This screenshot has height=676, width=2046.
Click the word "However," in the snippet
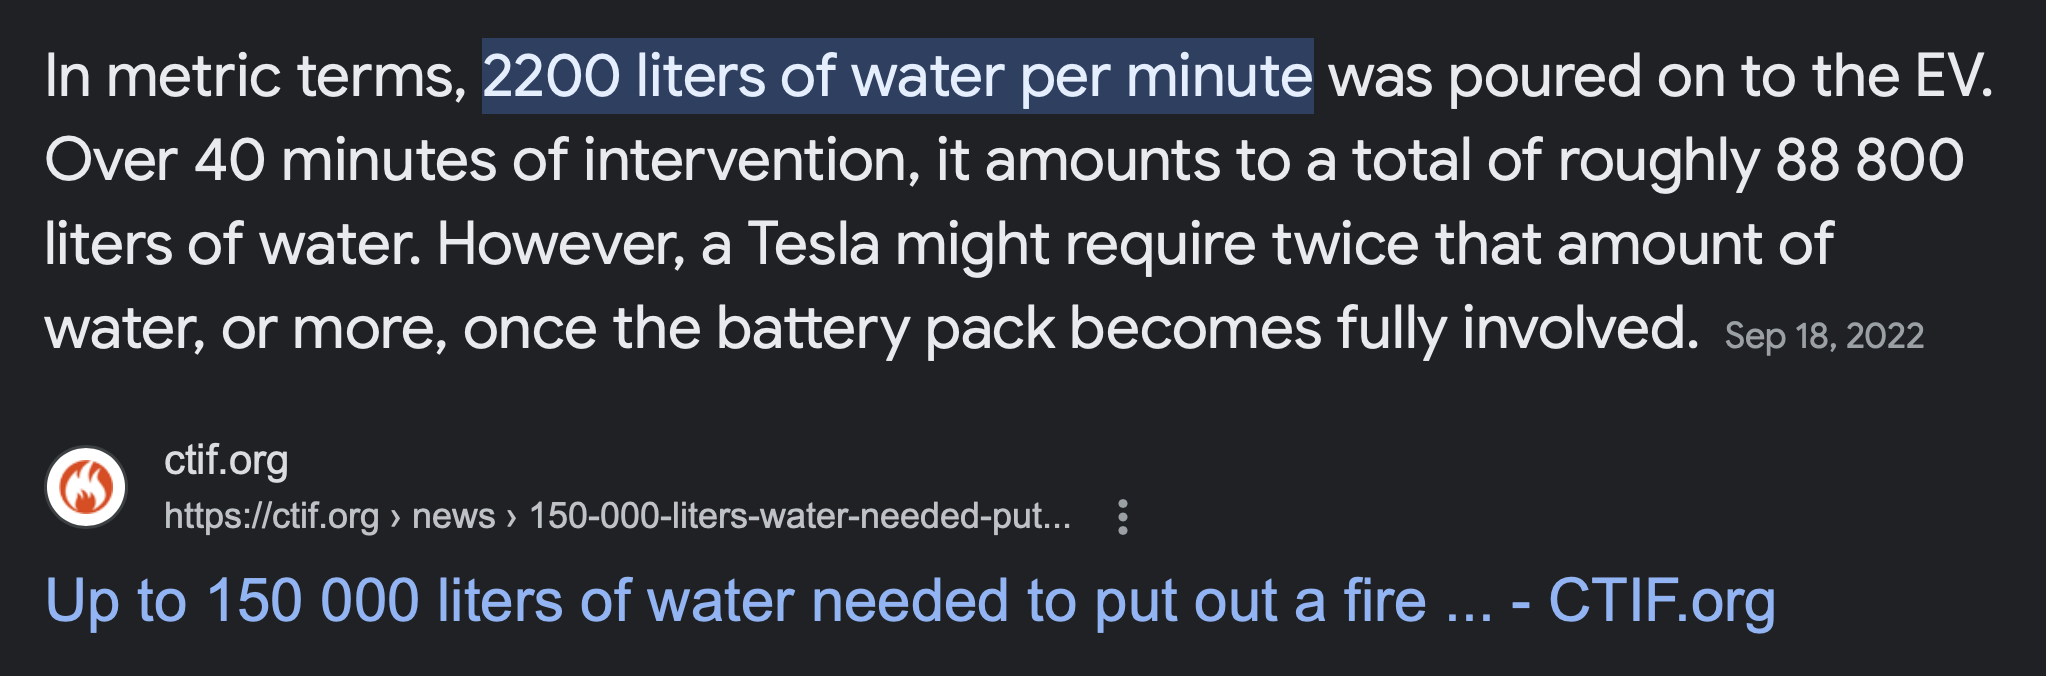tap(561, 244)
